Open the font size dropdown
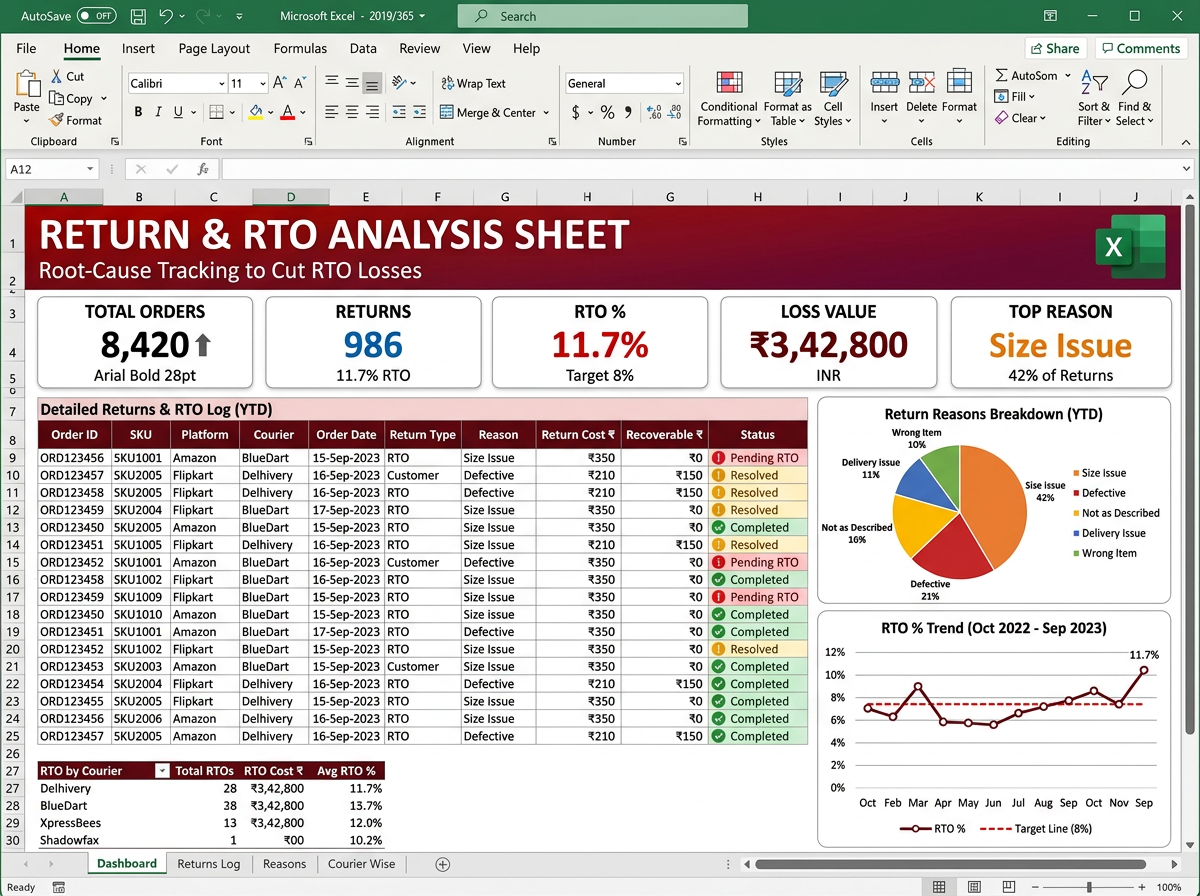The width and height of the screenshot is (1200, 896). pos(263,84)
